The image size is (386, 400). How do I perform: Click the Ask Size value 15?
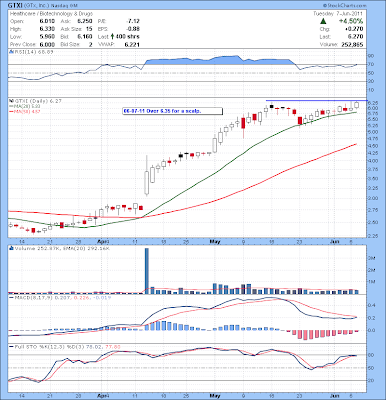89,29
